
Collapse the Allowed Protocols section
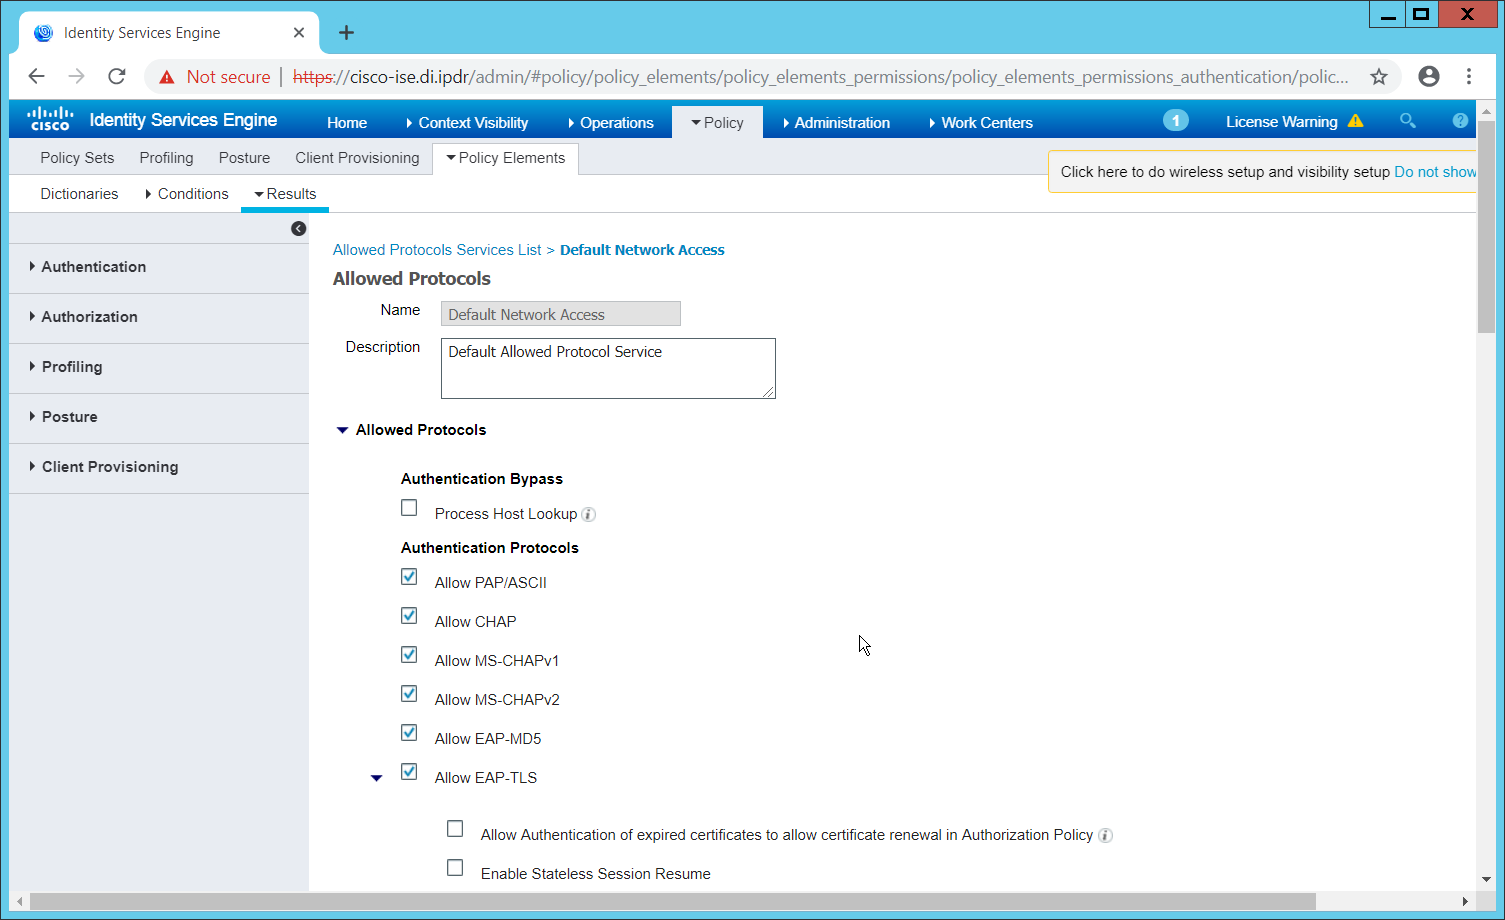[x=342, y=430]
